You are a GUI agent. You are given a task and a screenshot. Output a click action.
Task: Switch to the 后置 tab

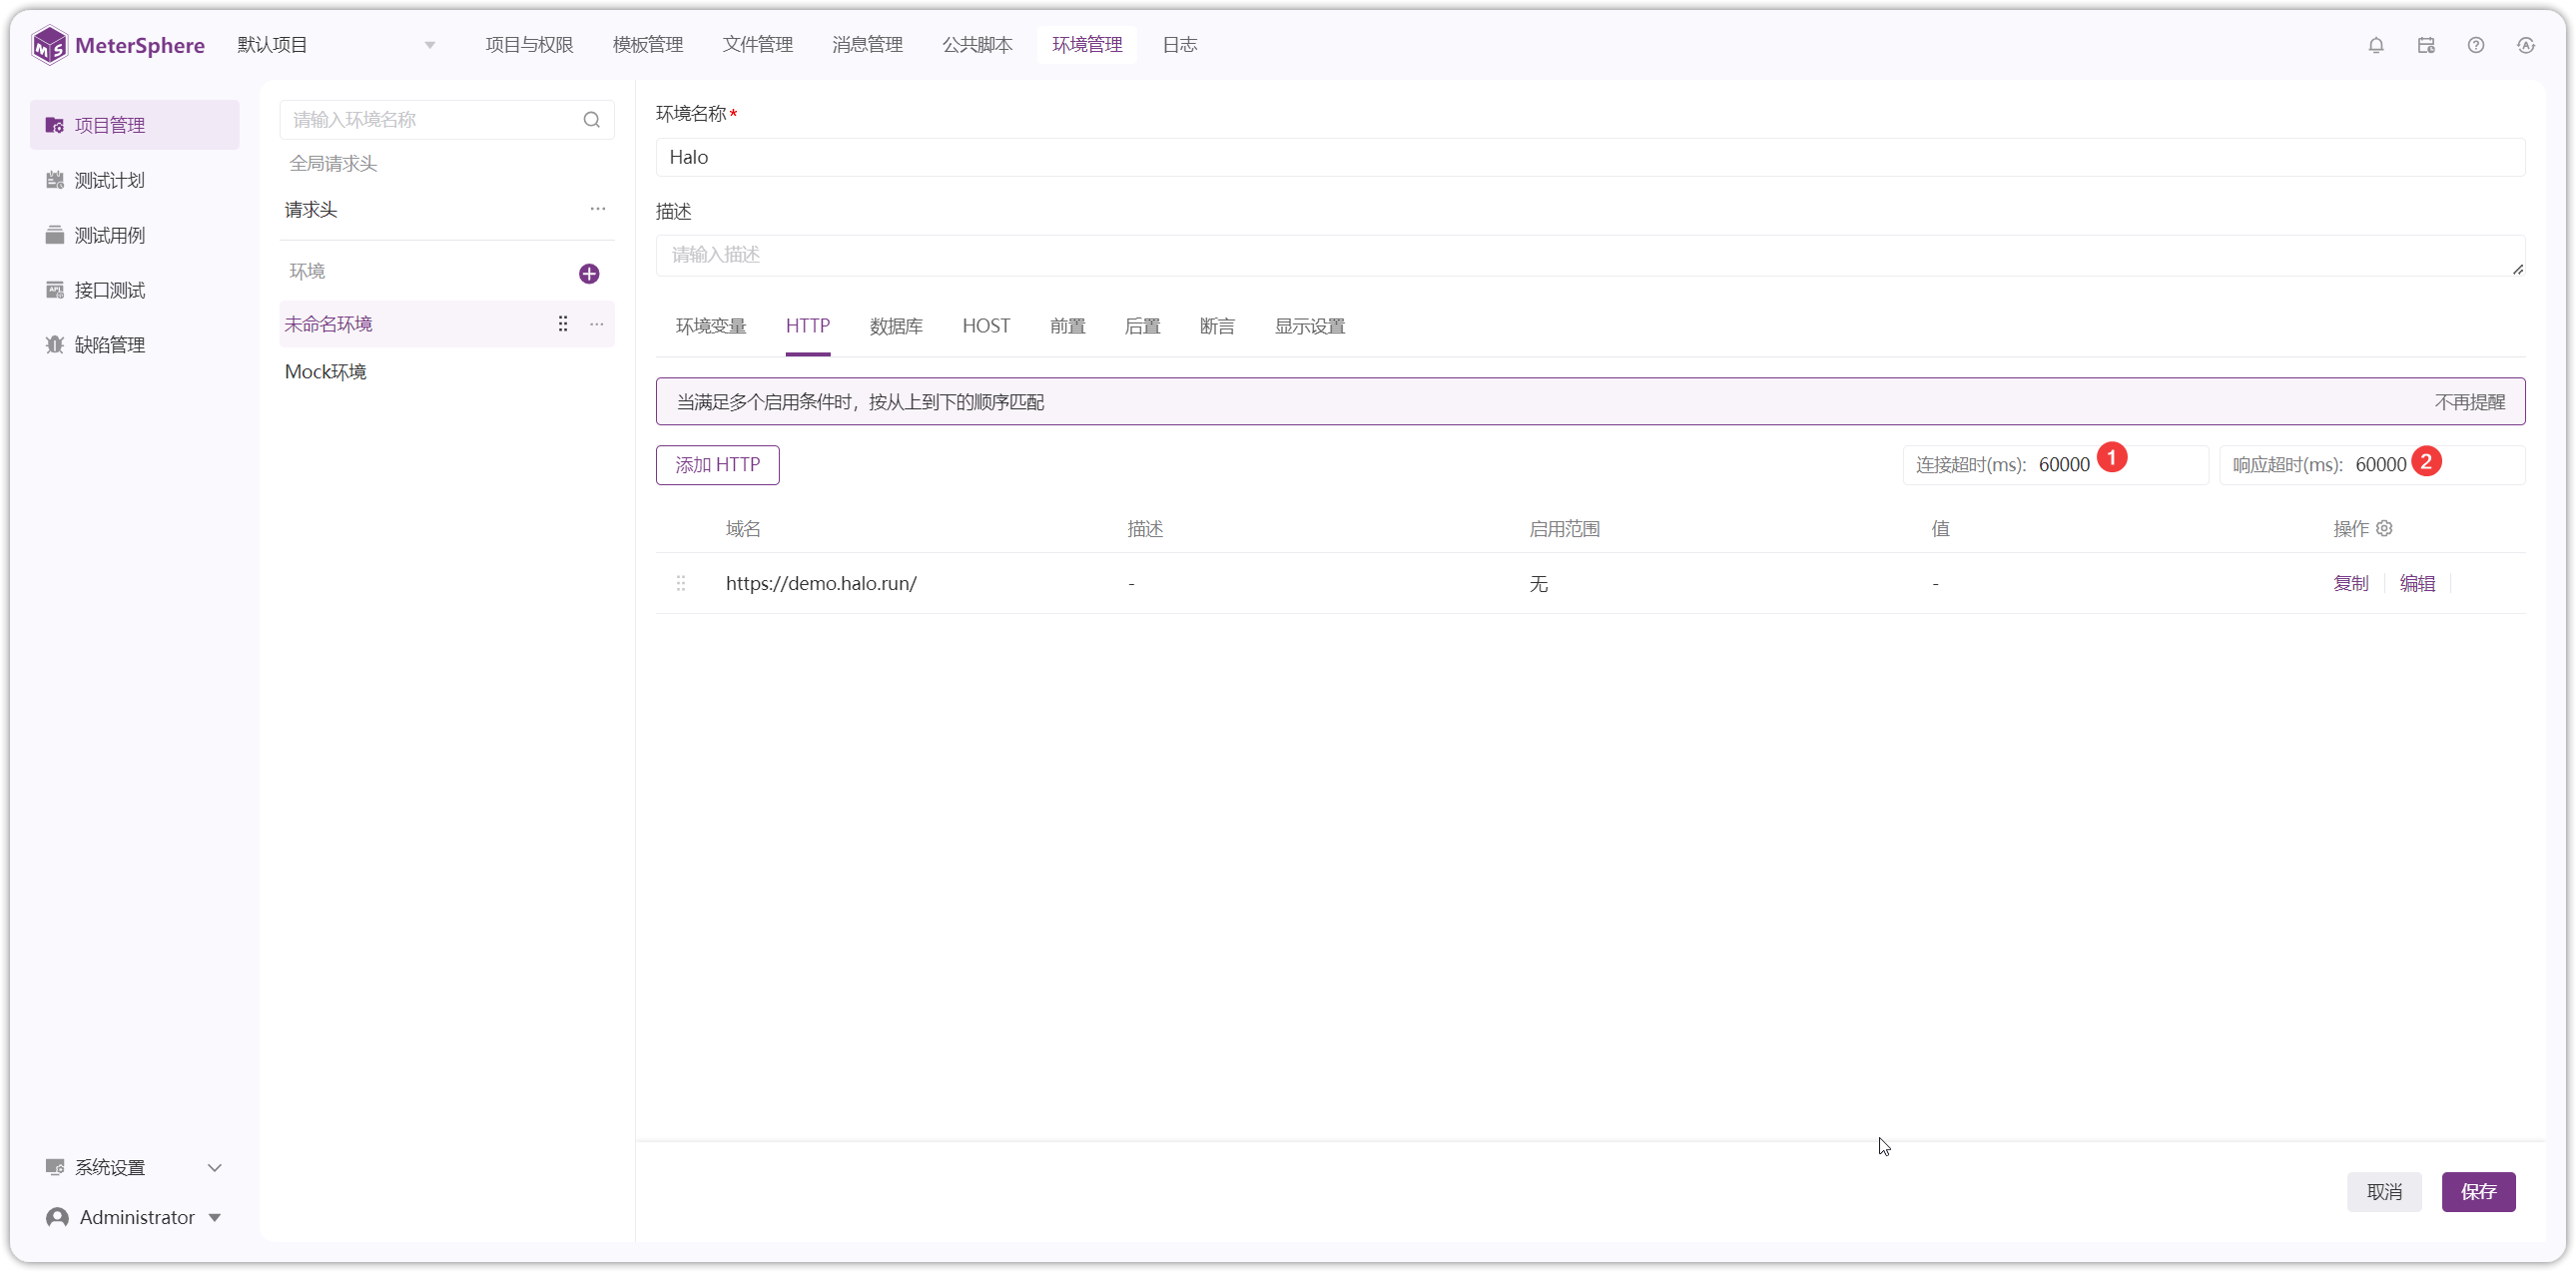1142,326
